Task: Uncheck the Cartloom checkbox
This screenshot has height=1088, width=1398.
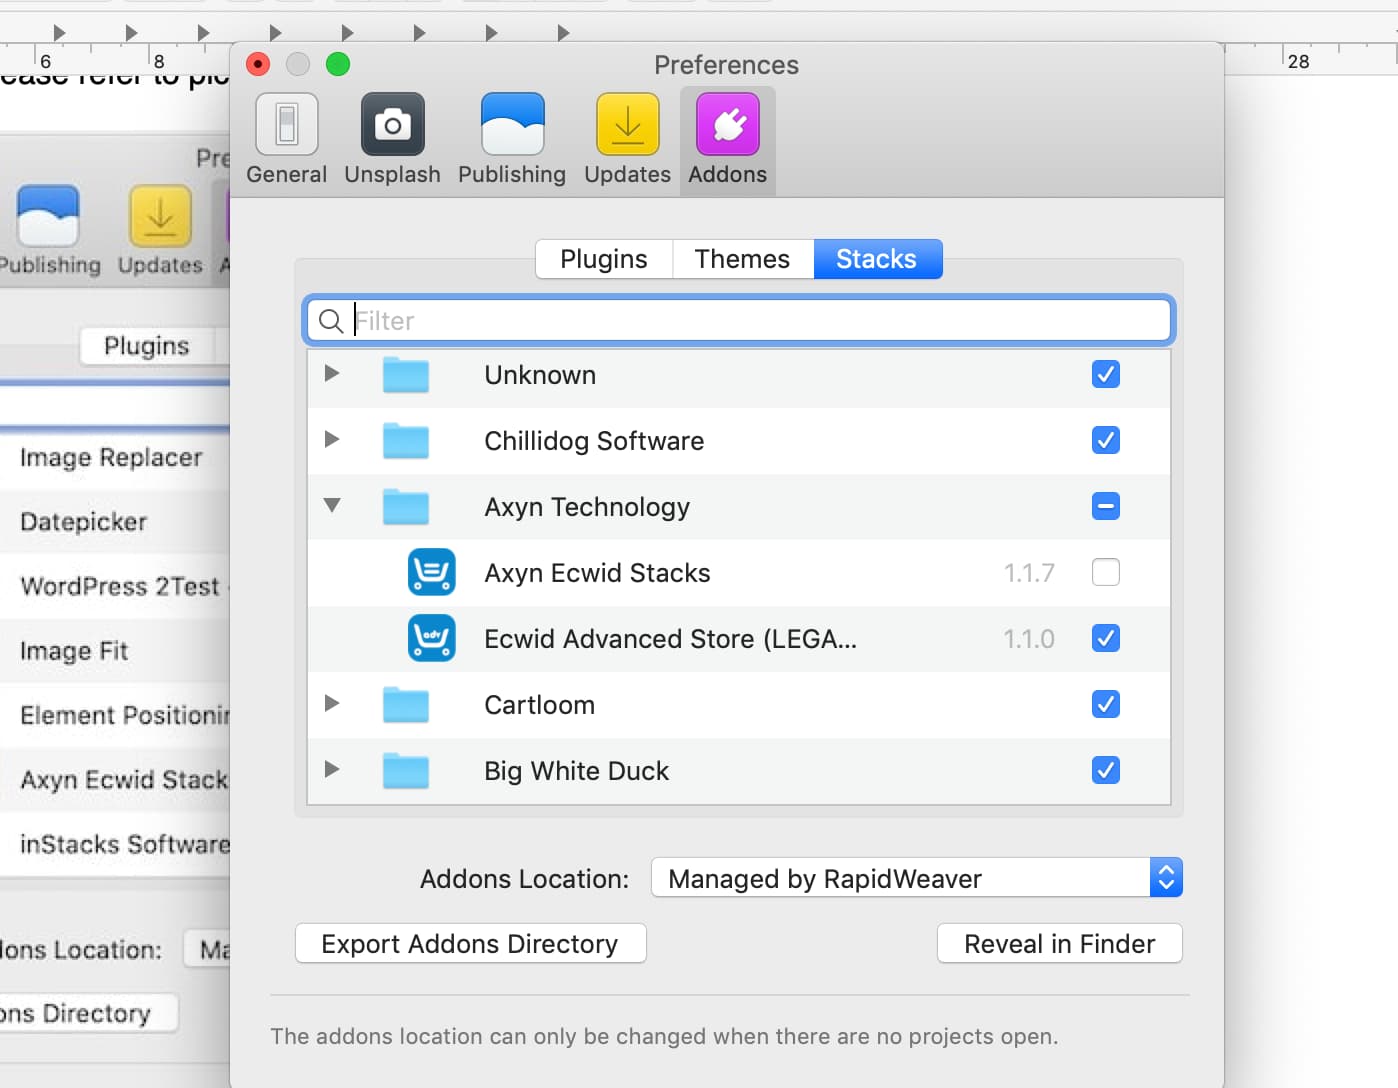Action: [1106, 704]
